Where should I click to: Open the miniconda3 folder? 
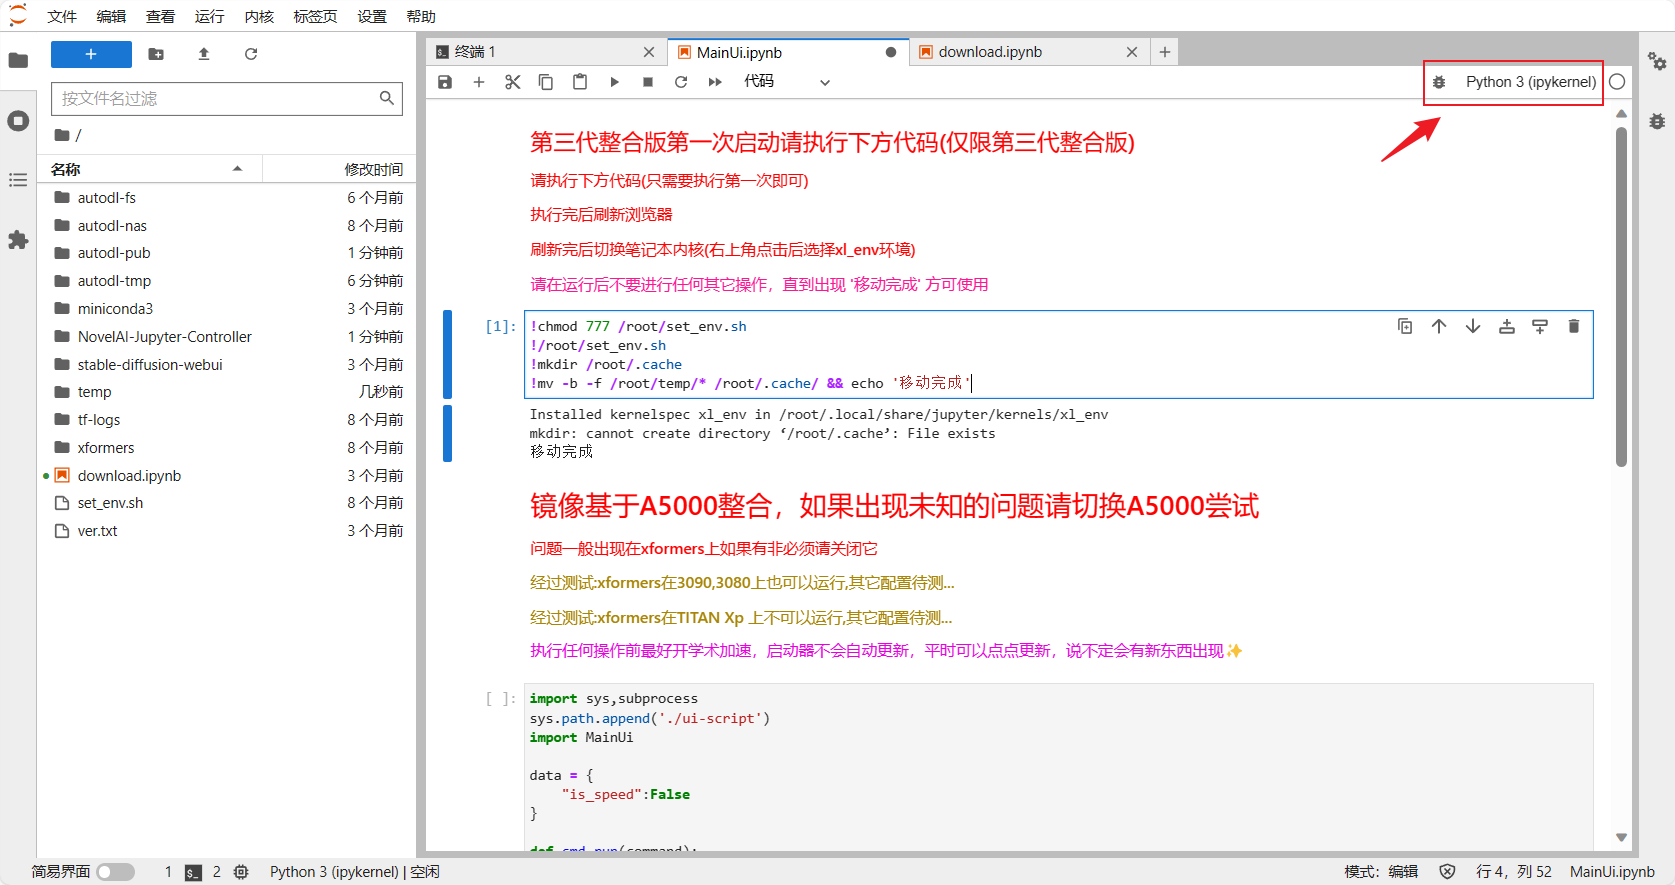pyautogui.click(x=227, y=309)
